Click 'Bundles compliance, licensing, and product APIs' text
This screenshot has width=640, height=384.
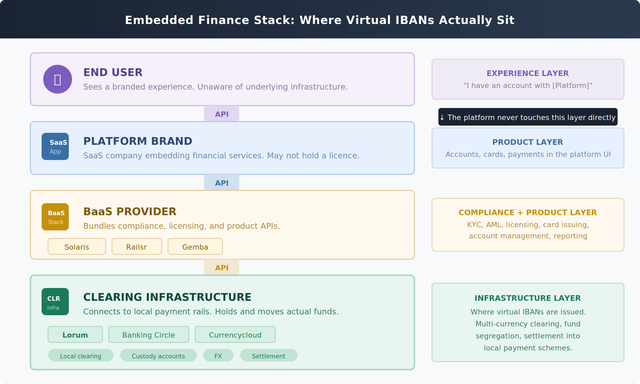182,226
